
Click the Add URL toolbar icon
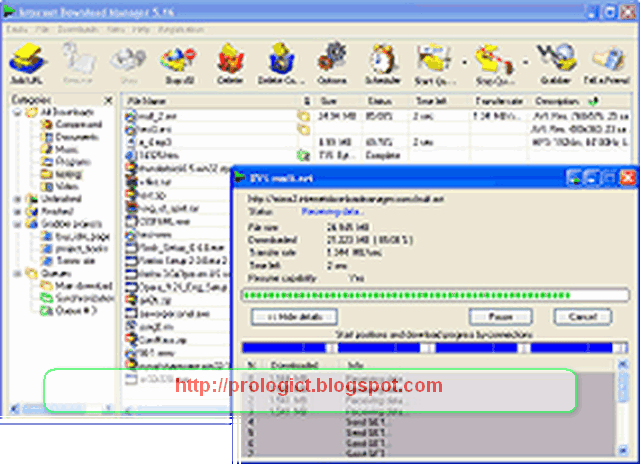pos(27,63)
